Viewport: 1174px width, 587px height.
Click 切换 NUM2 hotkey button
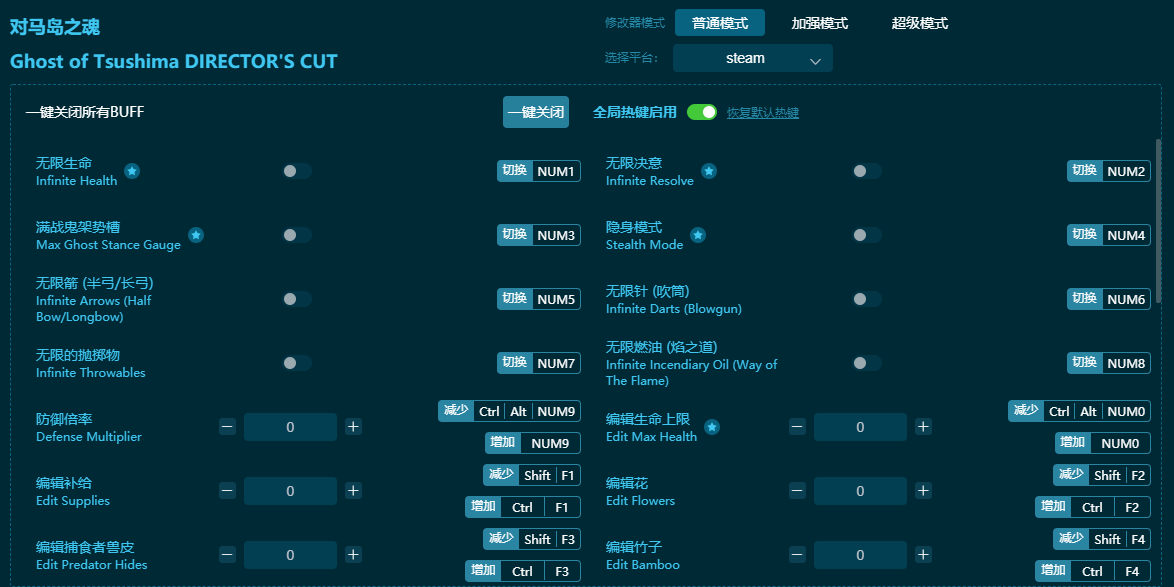coord(1108,171)
